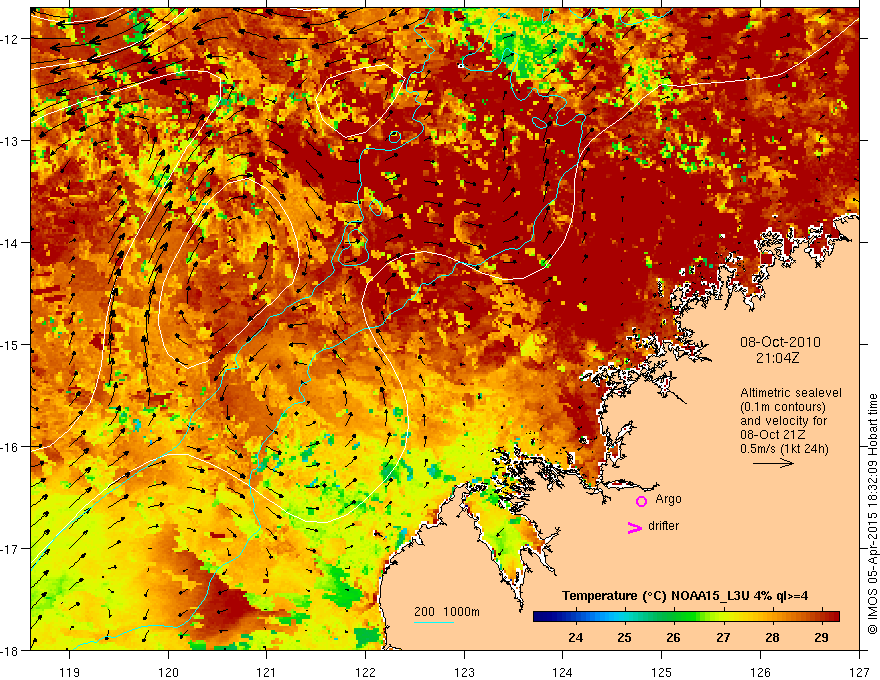The width and height of the screenshot is (880, 680).
Task: Click the longitude axis label 124
Action: click(563, 672)
